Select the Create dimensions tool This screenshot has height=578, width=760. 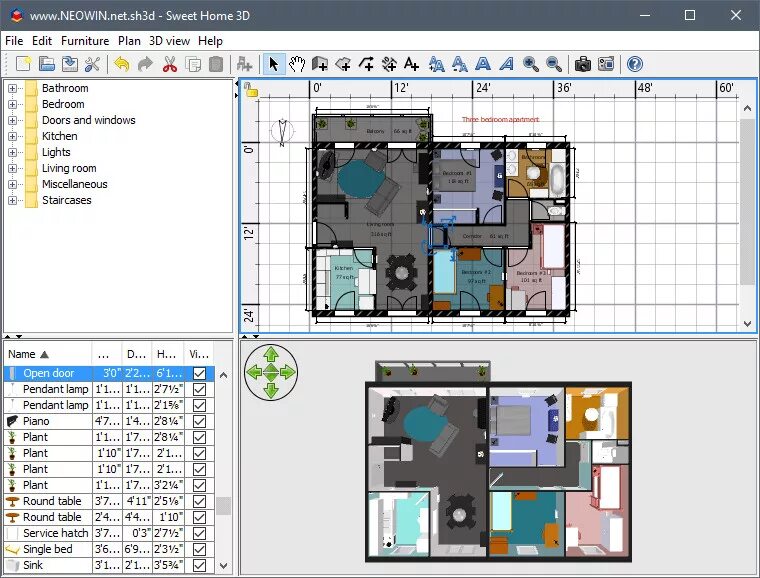(x=389, y=64)
